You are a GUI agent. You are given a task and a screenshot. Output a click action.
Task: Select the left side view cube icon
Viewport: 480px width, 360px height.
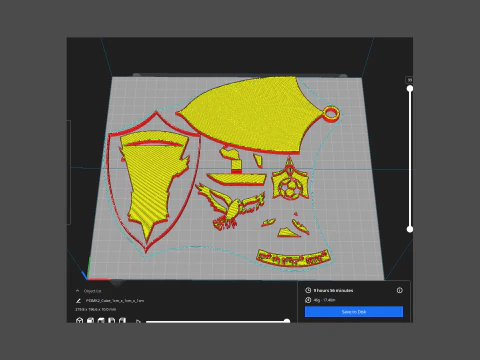coord(112,320)
